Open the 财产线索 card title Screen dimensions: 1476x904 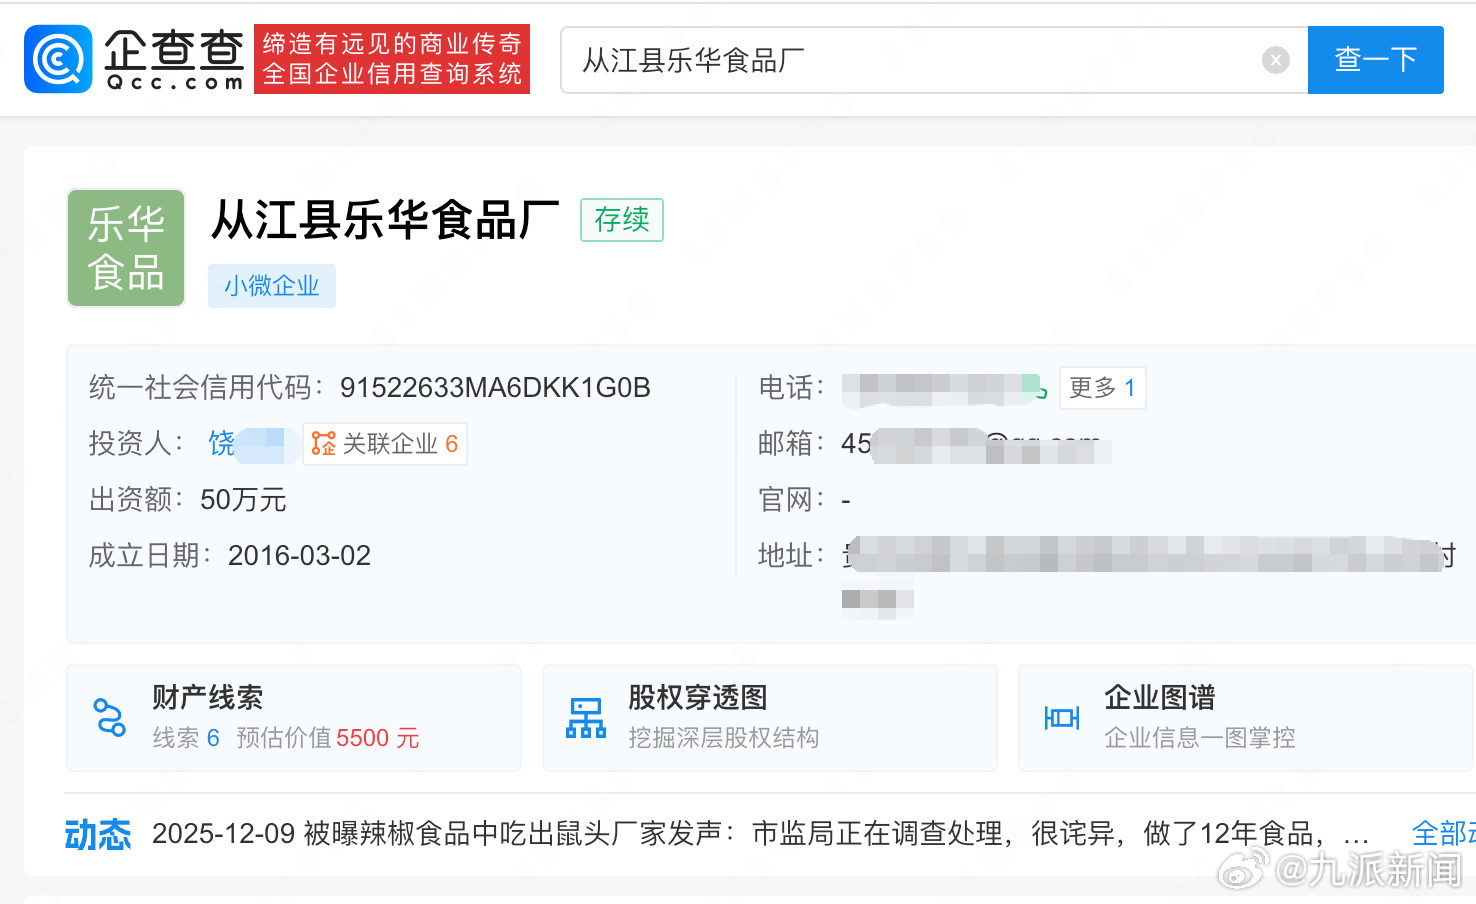pos(208,697)
